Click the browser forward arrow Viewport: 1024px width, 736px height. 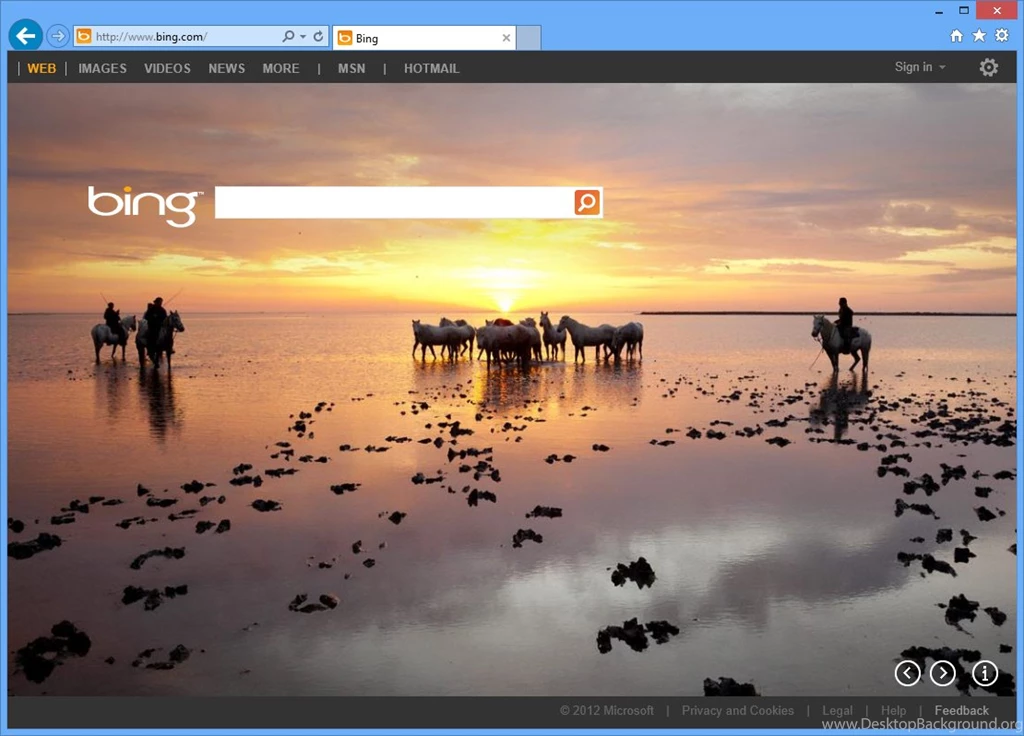coord(57,35)
